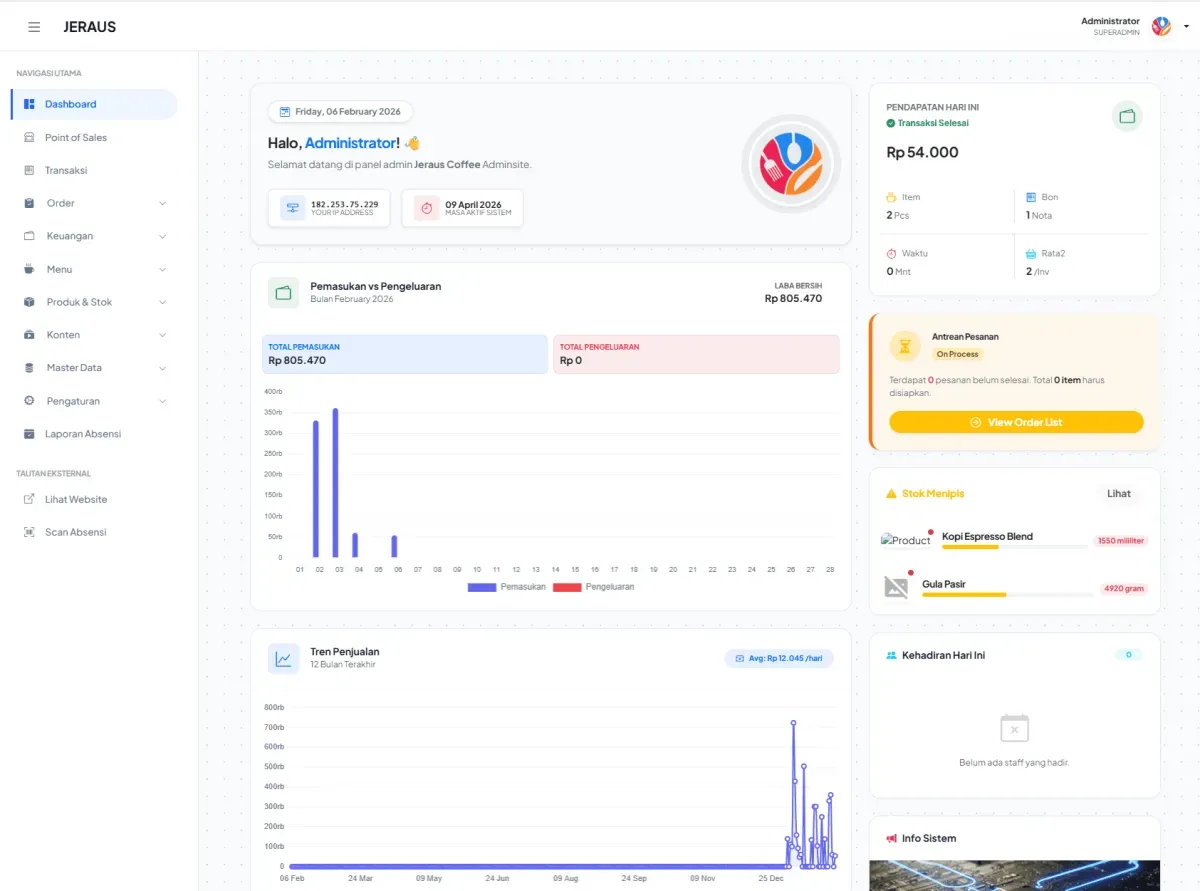Expand the Order menu
Screen dimensions: 1200x891
pos(94,203)
